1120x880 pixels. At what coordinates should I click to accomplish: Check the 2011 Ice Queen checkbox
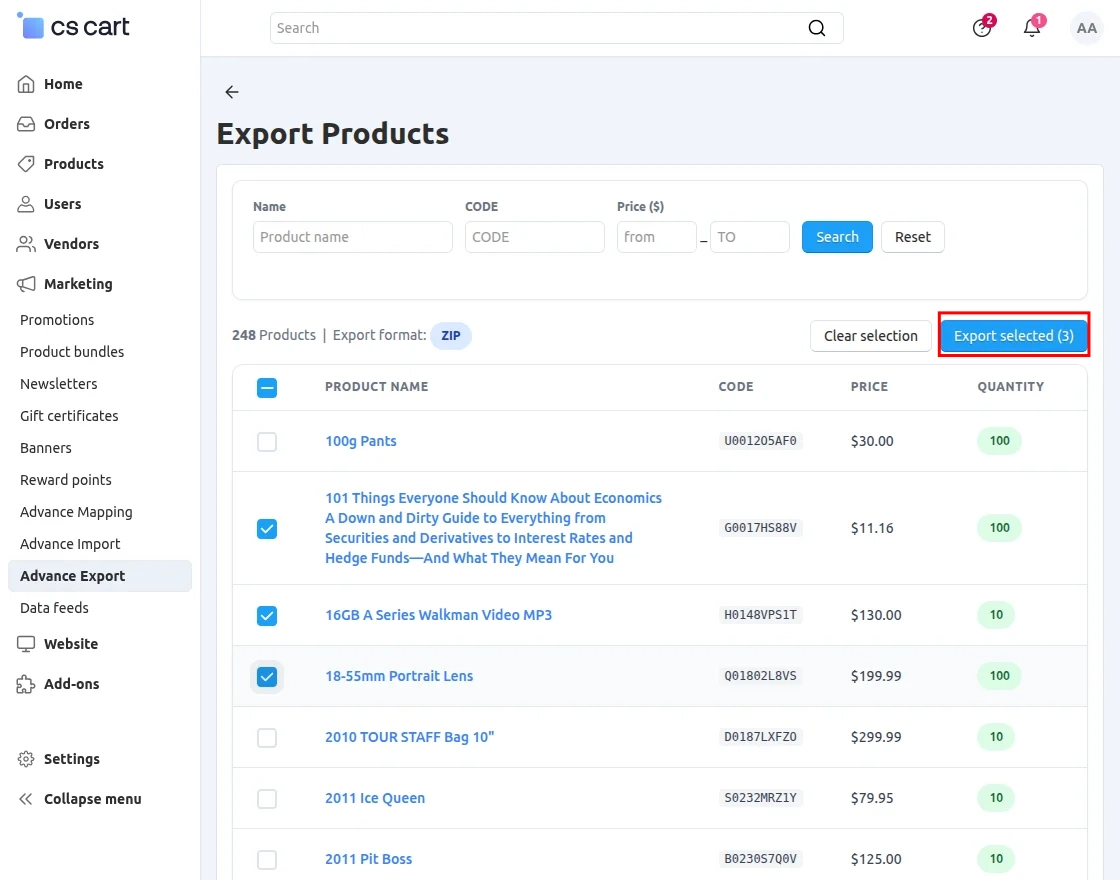(266, 799)
